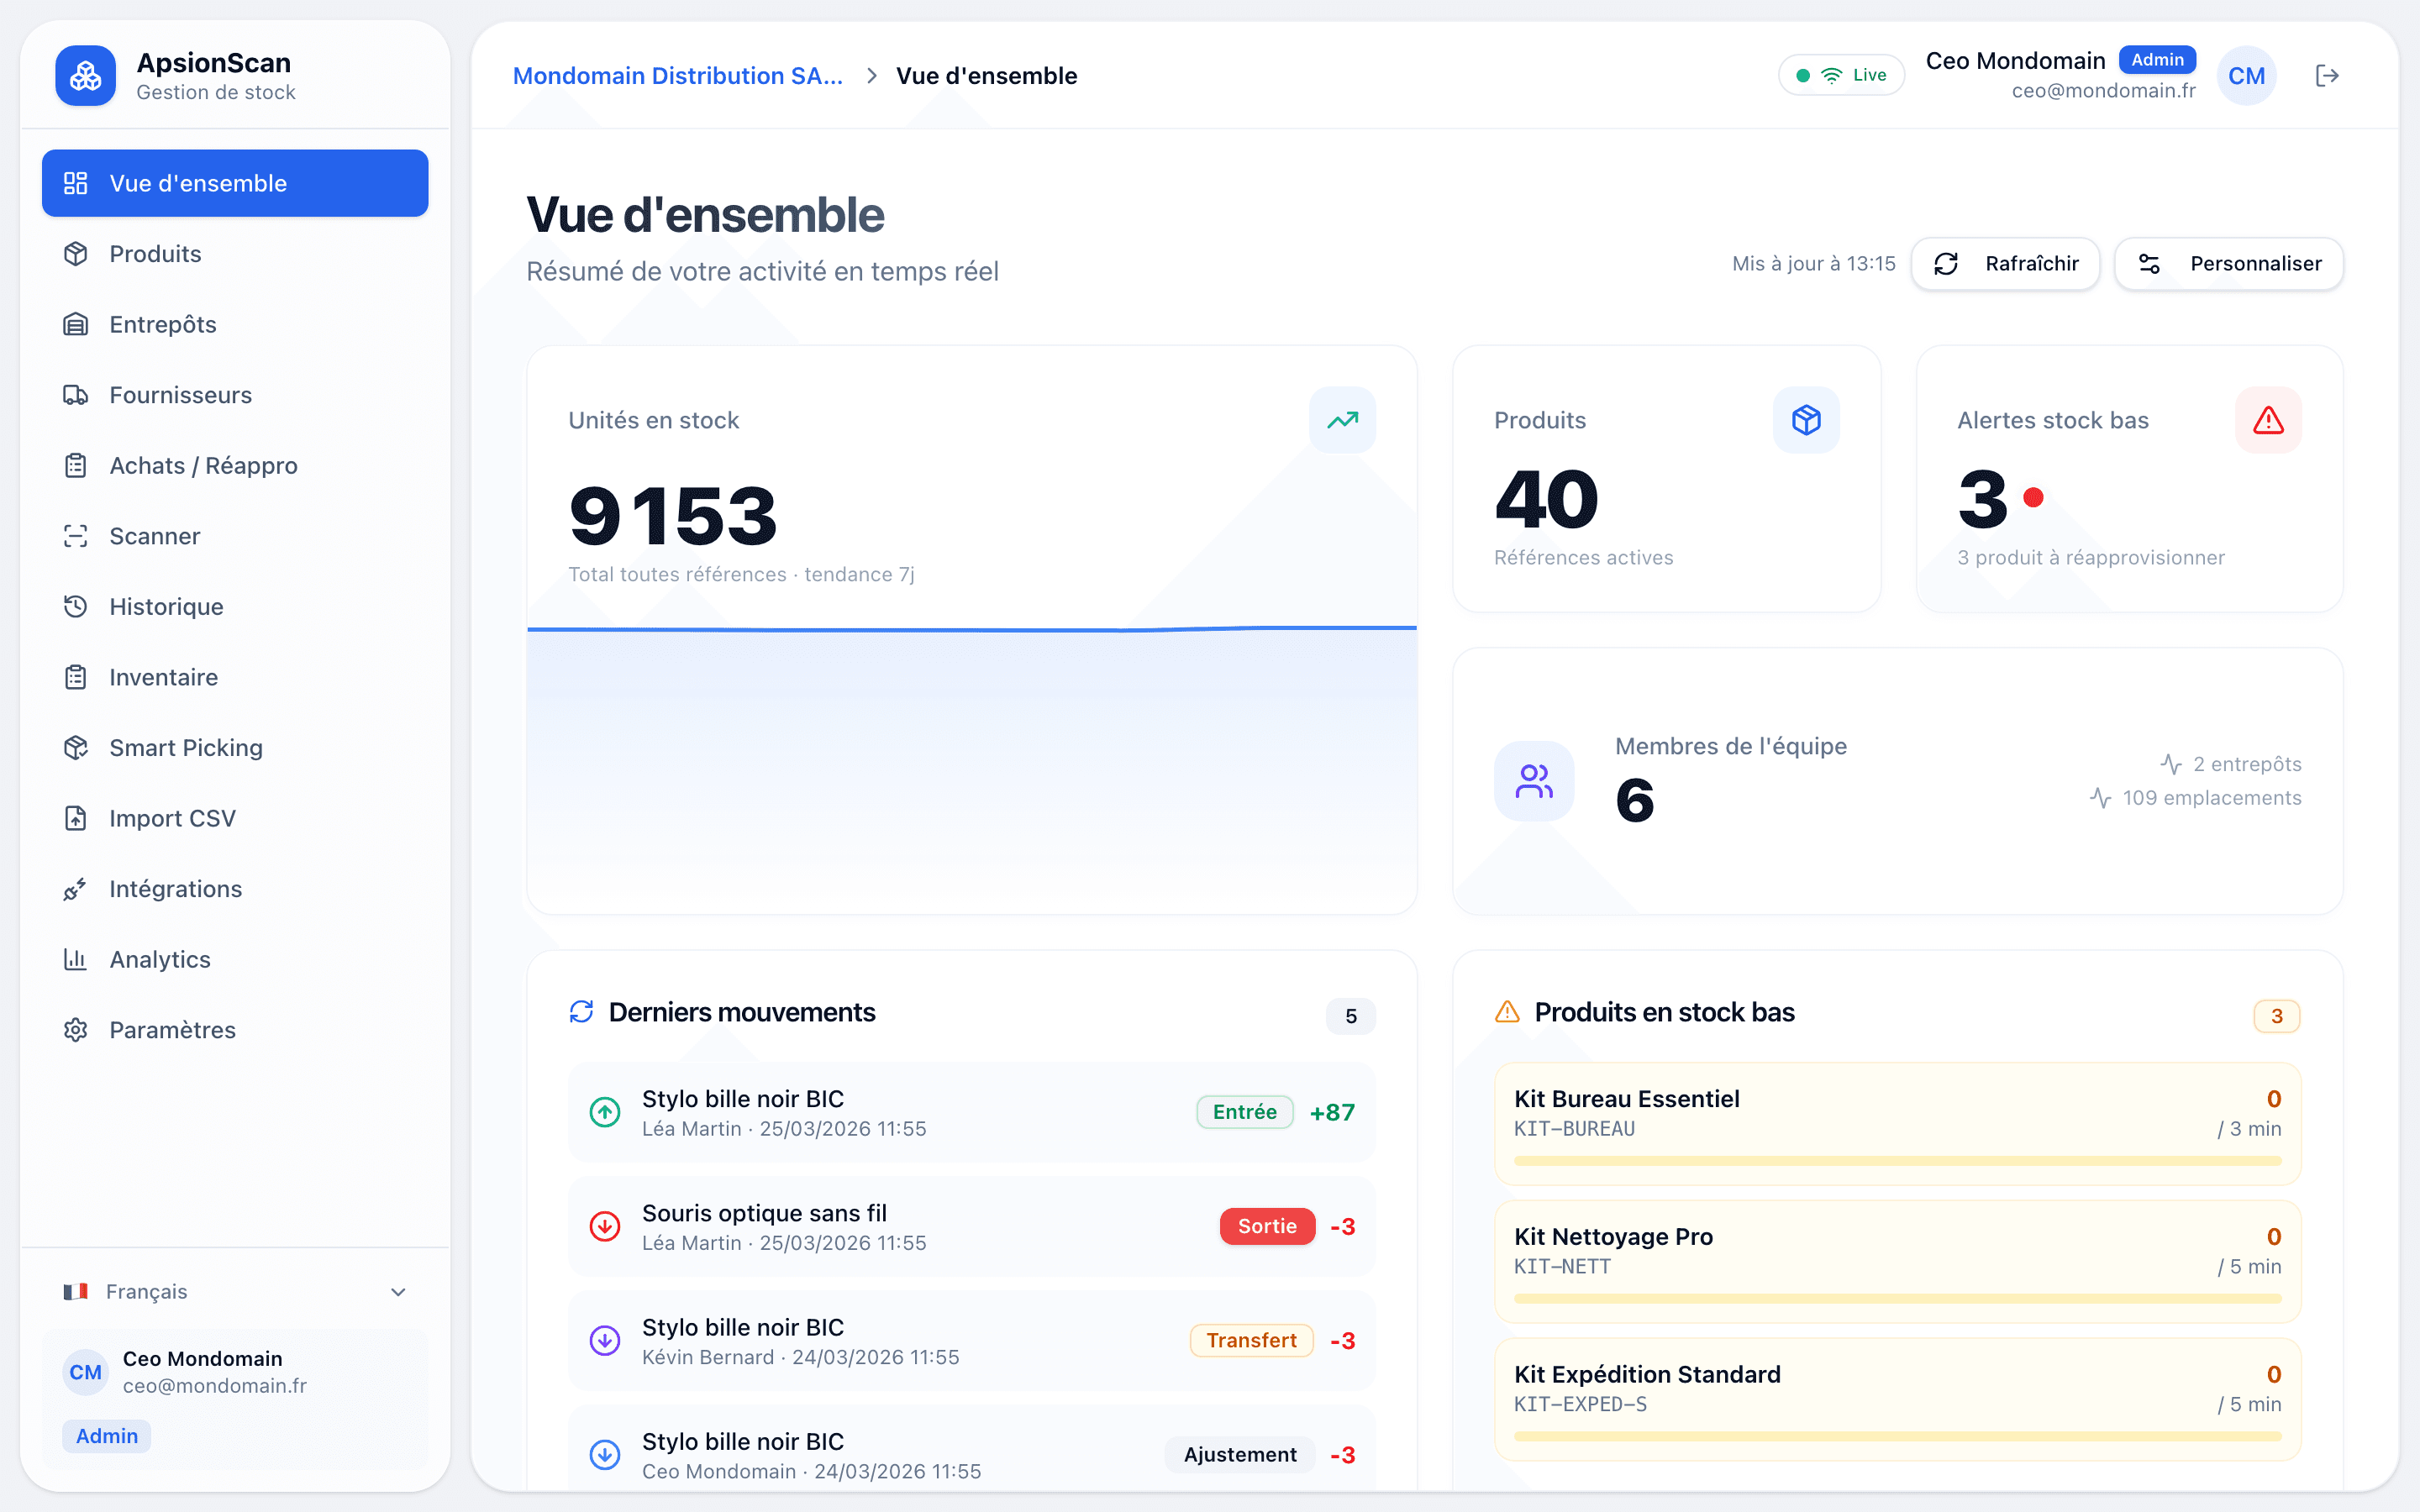The height and width of the screenshot is (1512, 2420).
Task: Click the Personnaliser button
Action: [2228, 264]
